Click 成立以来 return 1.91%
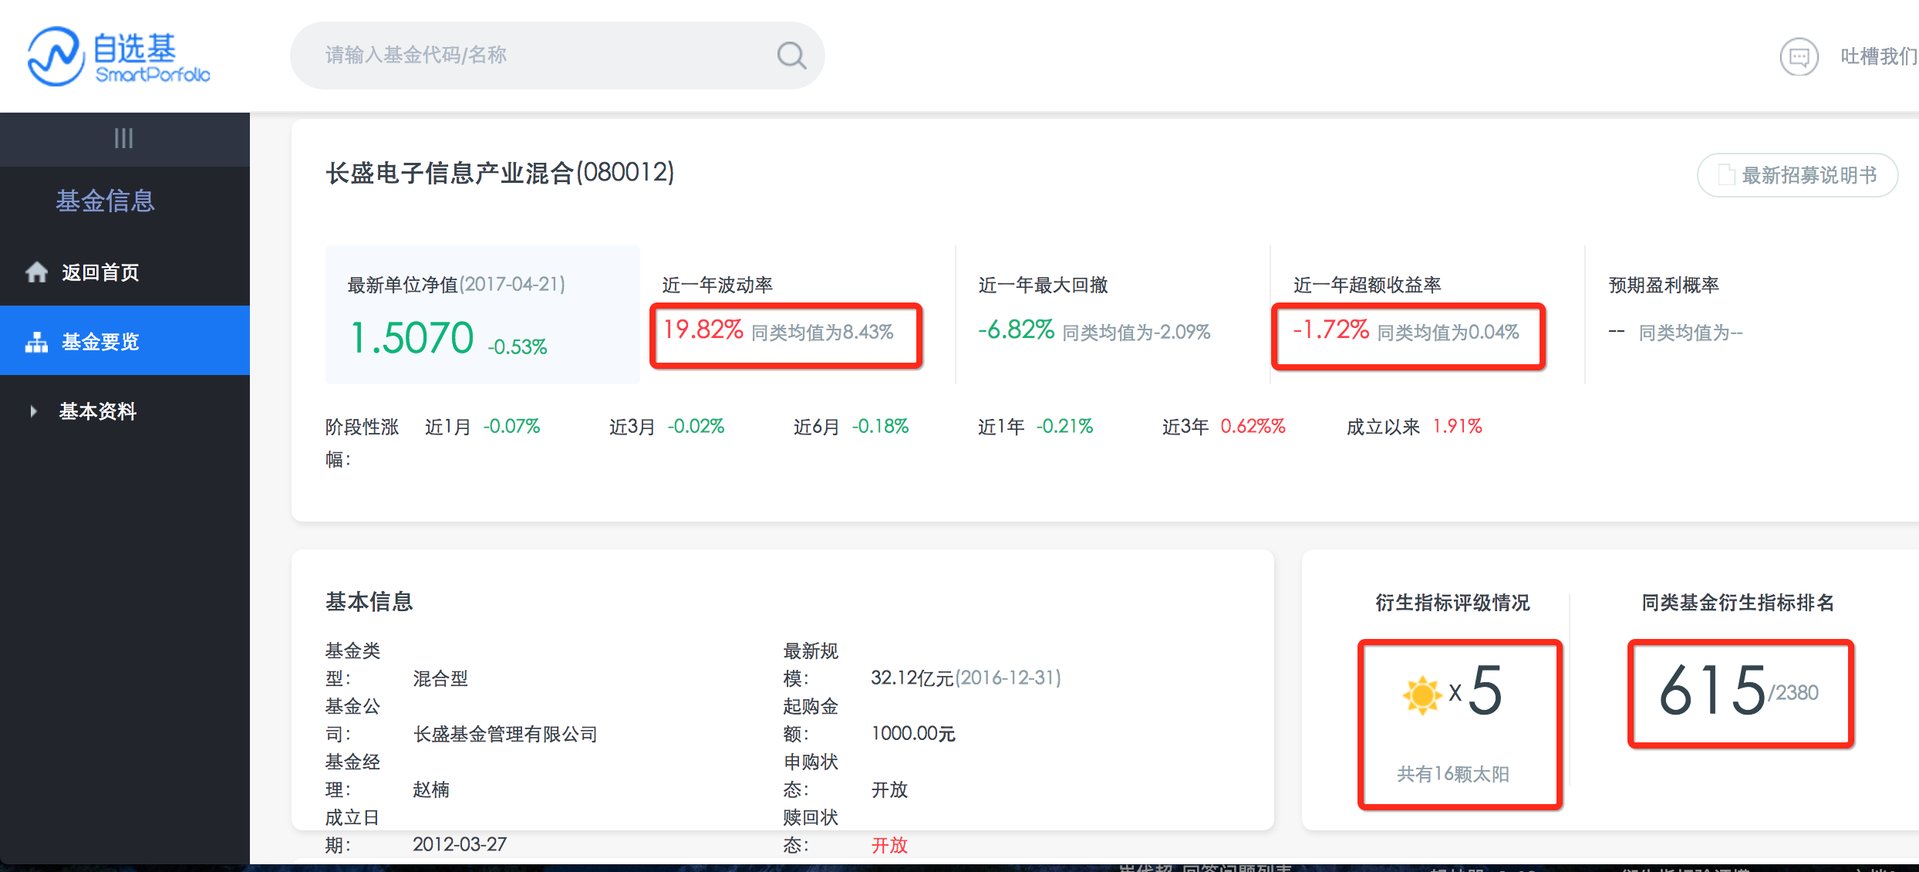This screenshot has width=1919, height=872. click(1457, 427)
